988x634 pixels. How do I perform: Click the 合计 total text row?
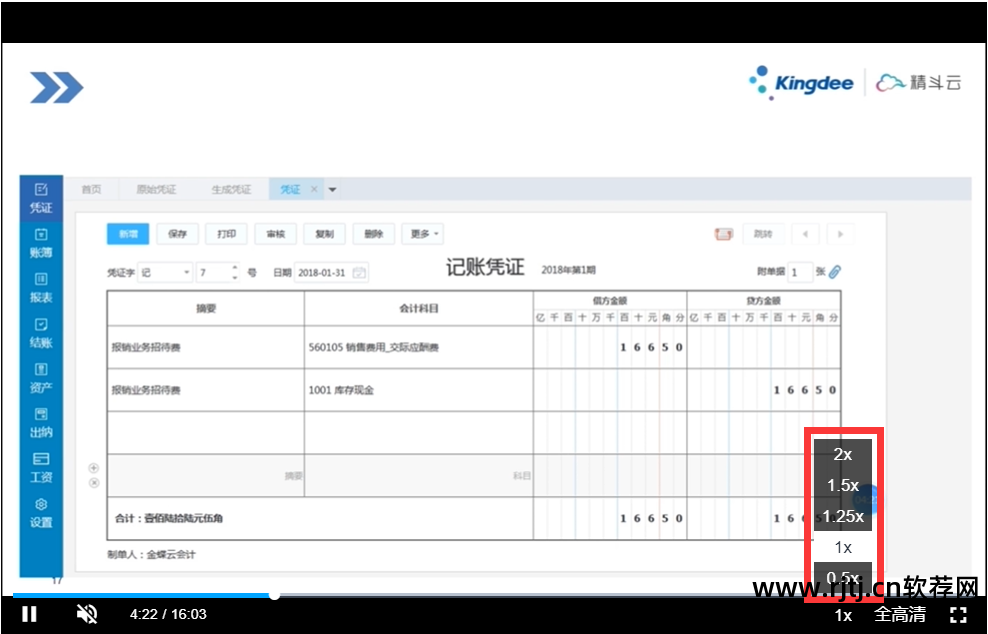coord(169,518)
